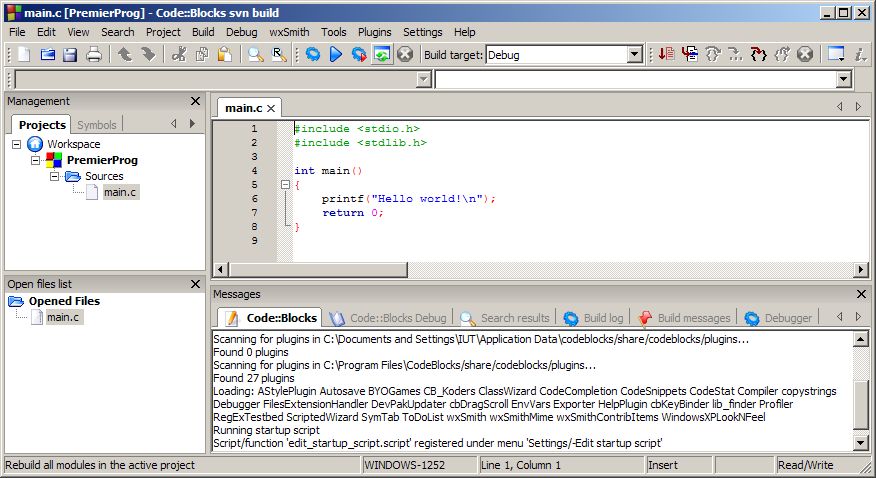
Task: Click the Print icon in toolbar
Action: pos(94,54)
